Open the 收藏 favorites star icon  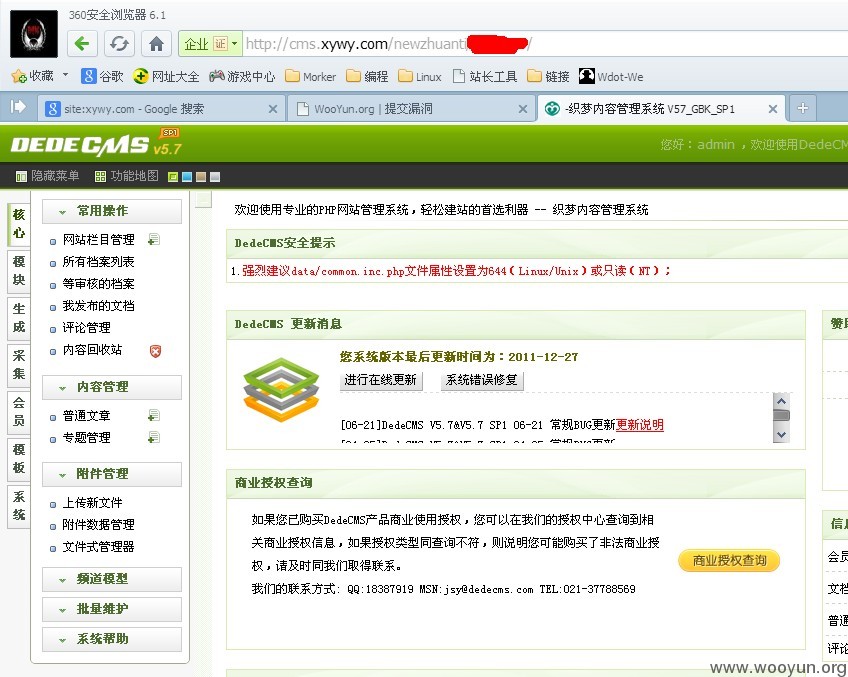[x=19, y=76]
